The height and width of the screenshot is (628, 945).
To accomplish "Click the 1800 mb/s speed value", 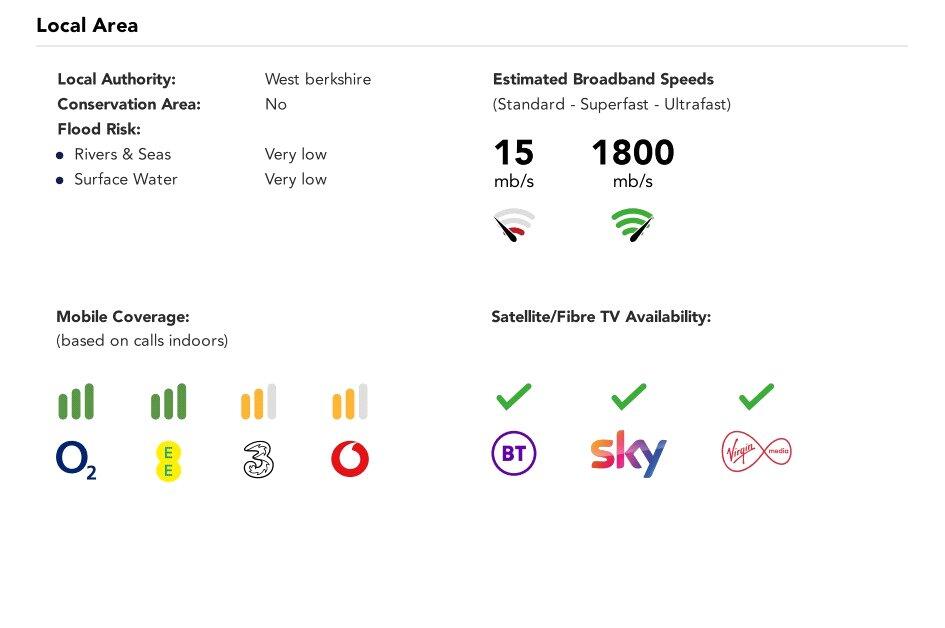I will point(632,154).
